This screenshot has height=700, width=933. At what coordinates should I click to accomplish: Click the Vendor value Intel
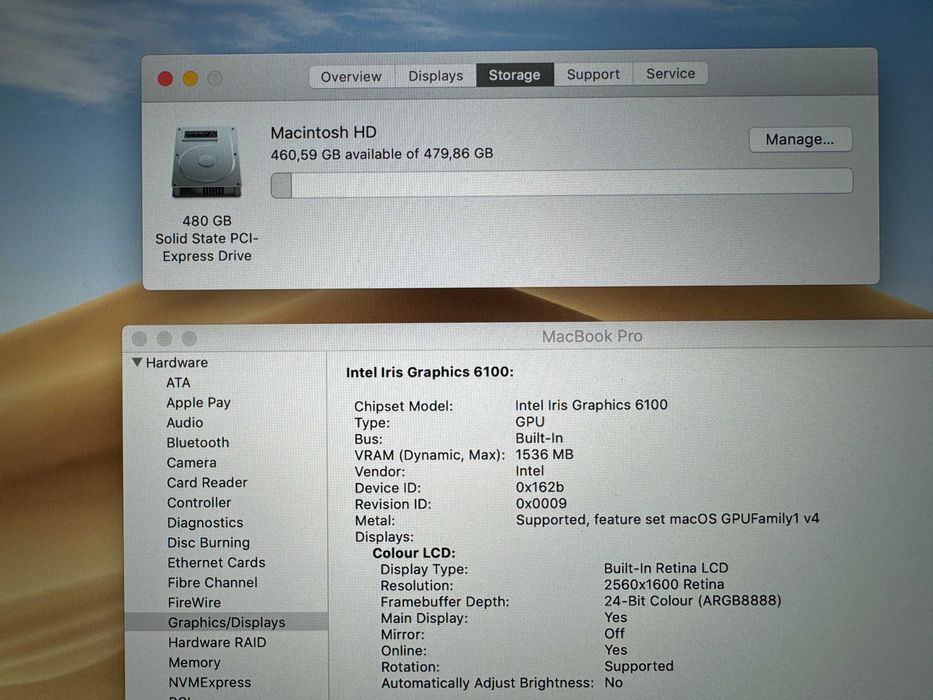point(530,471)
